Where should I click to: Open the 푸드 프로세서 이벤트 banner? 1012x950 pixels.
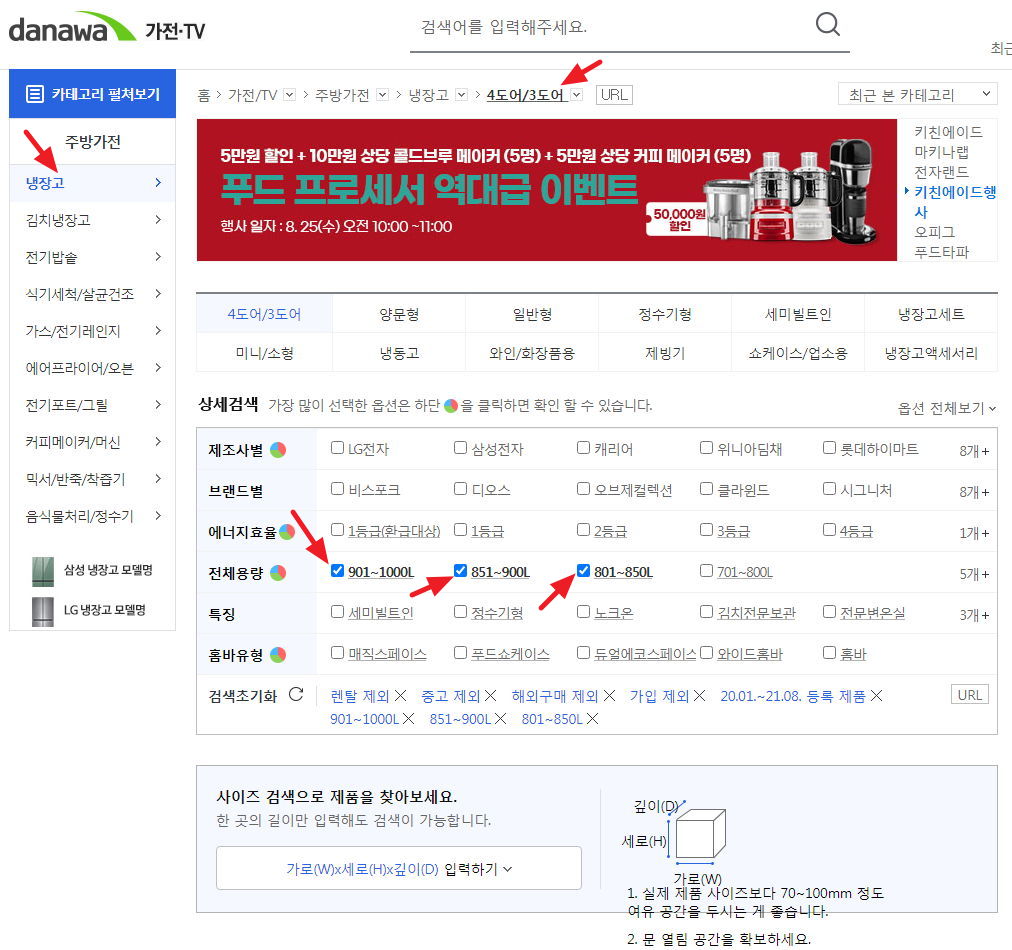547,190
